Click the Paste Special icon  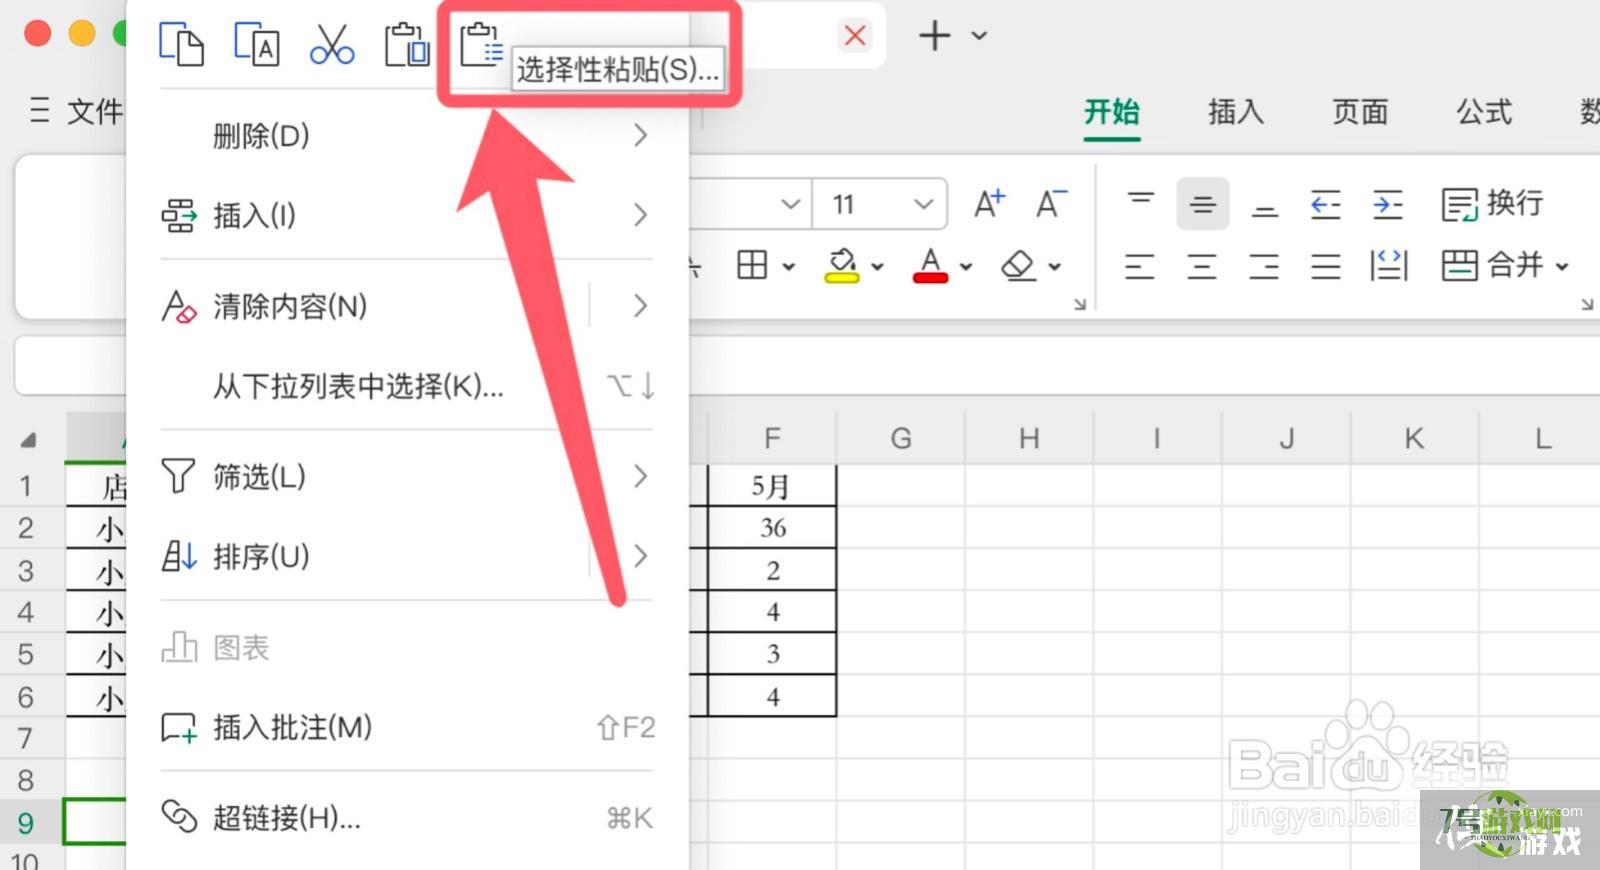481,45
